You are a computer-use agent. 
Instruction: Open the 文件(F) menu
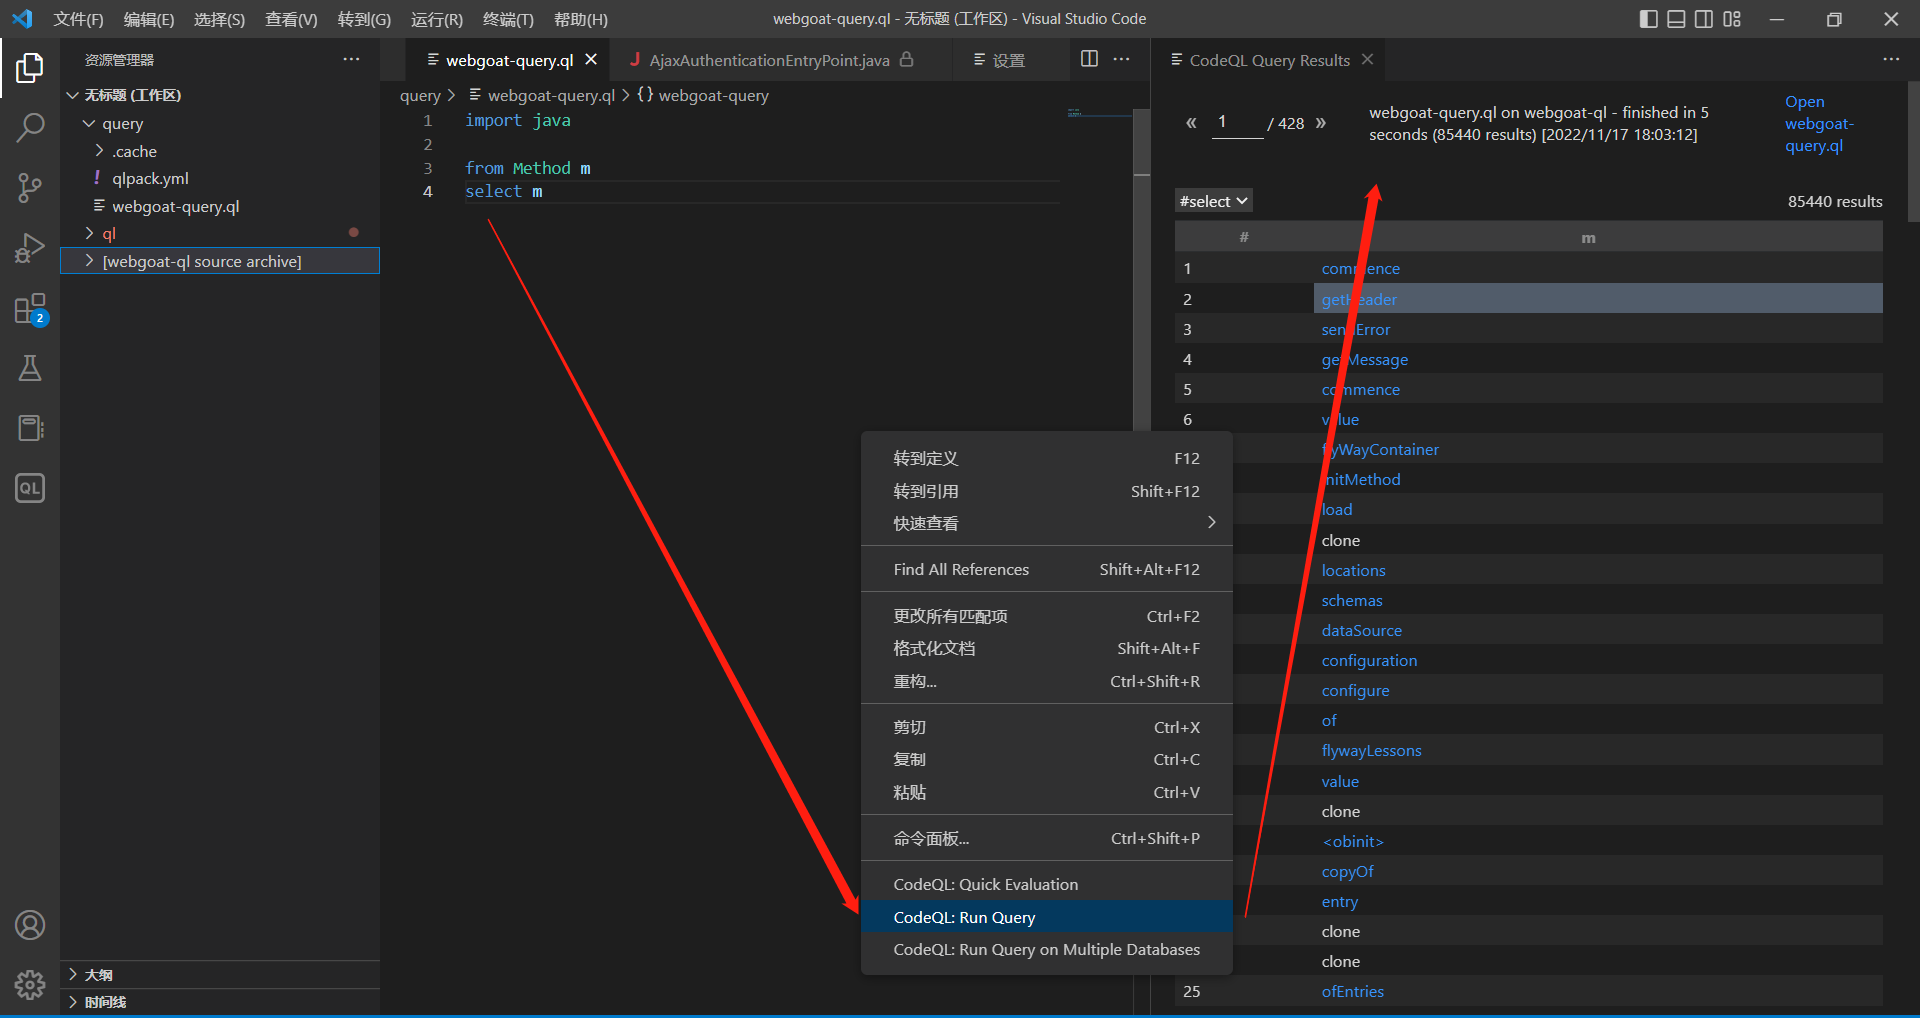(78, 19)
